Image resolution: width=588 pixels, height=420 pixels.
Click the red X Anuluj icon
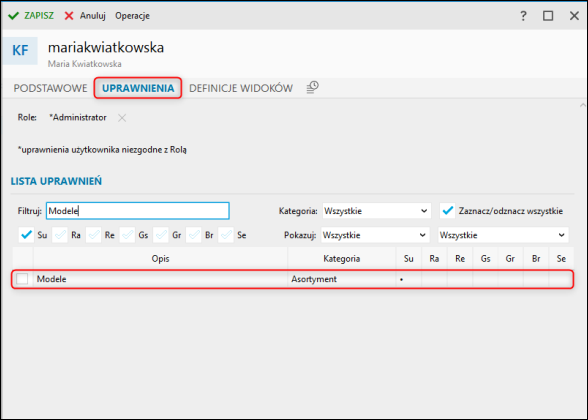click(69, 16)
